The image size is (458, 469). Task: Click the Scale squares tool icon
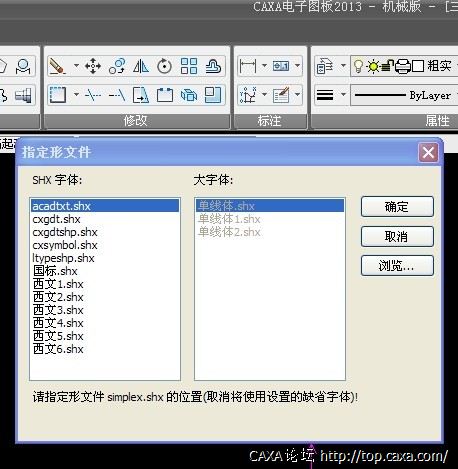tap(213, 95)
